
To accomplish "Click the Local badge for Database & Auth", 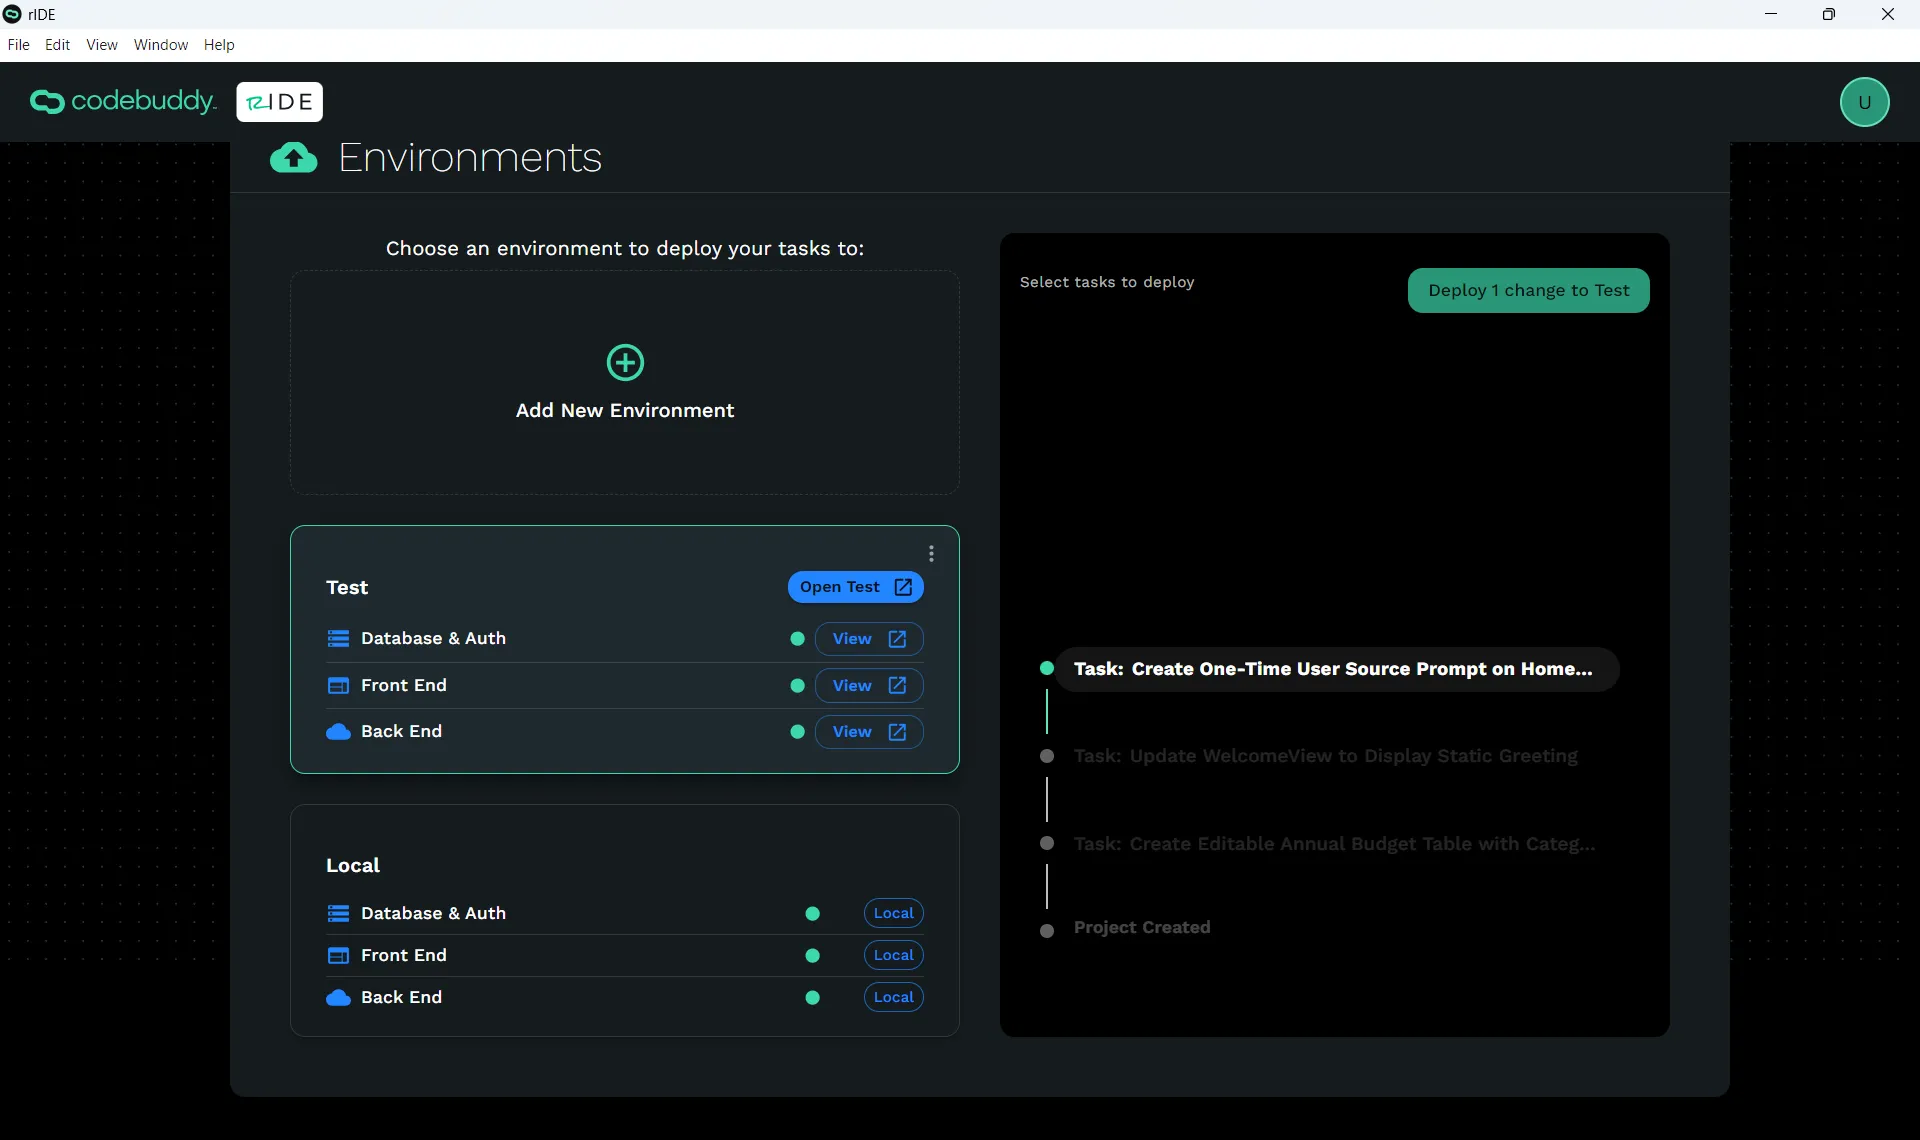I will (893, 914).
